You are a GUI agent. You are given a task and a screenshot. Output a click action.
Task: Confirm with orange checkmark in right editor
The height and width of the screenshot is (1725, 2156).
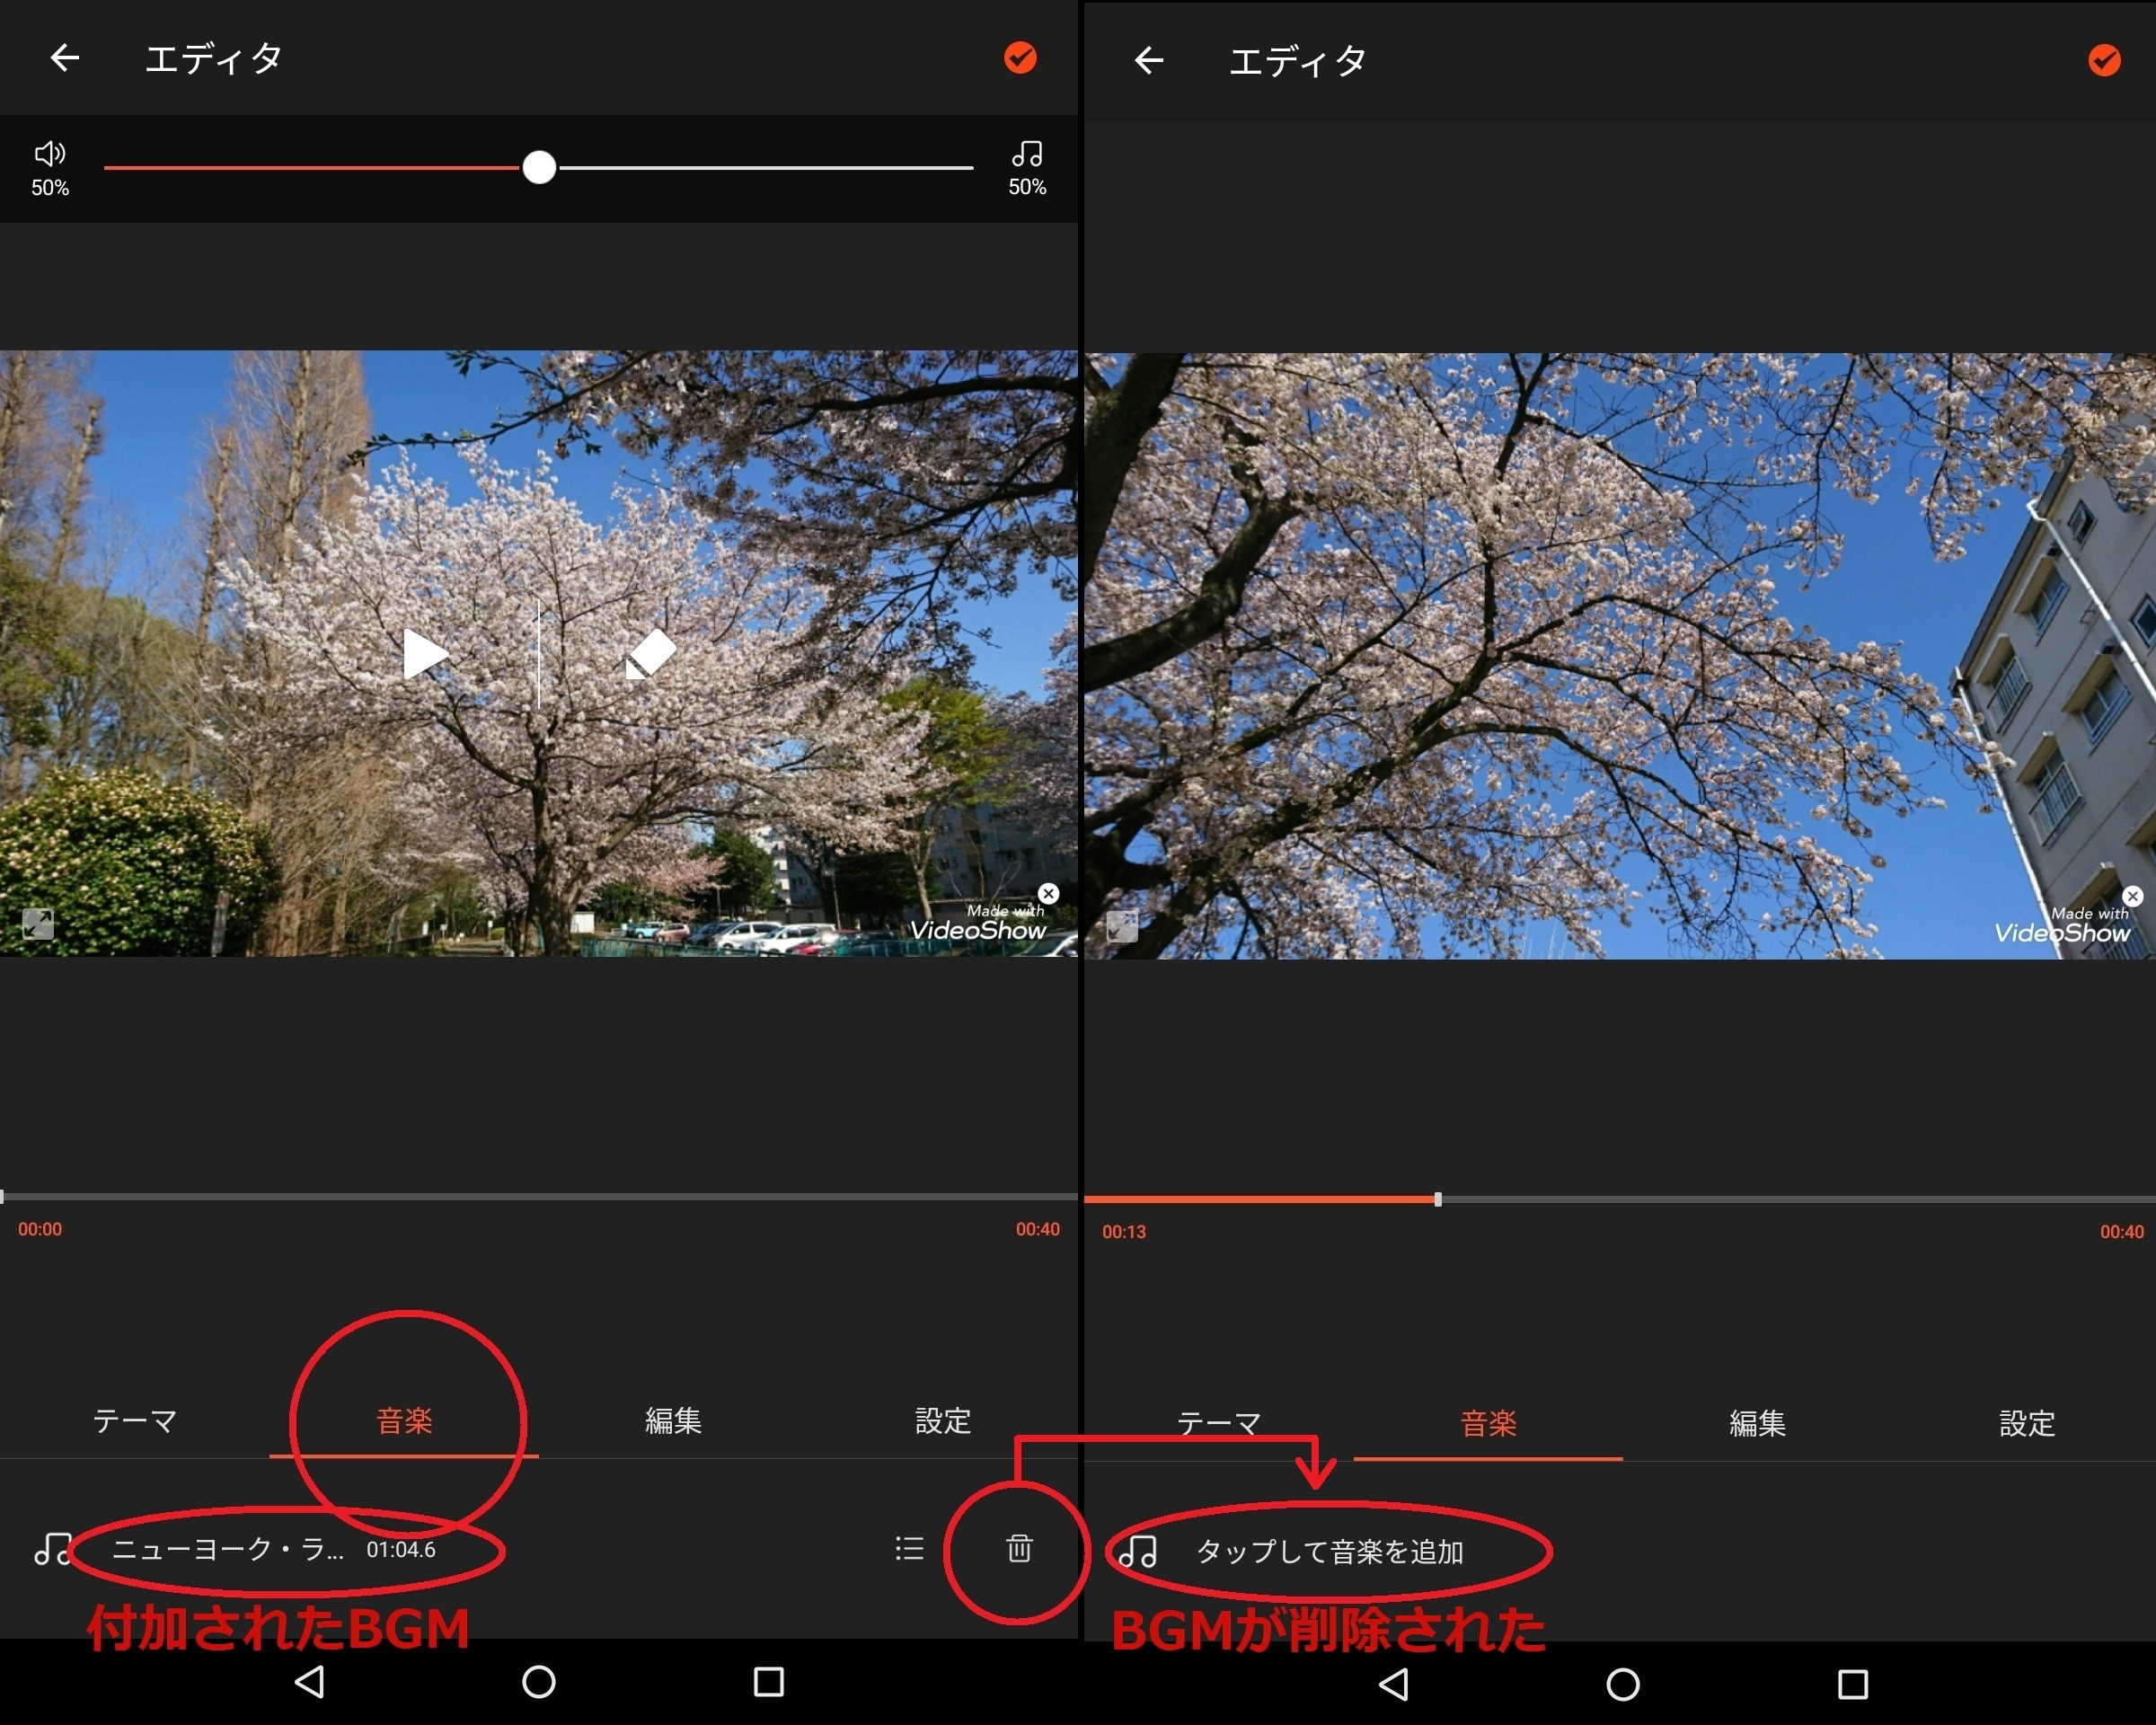[x=2104, y=61]
